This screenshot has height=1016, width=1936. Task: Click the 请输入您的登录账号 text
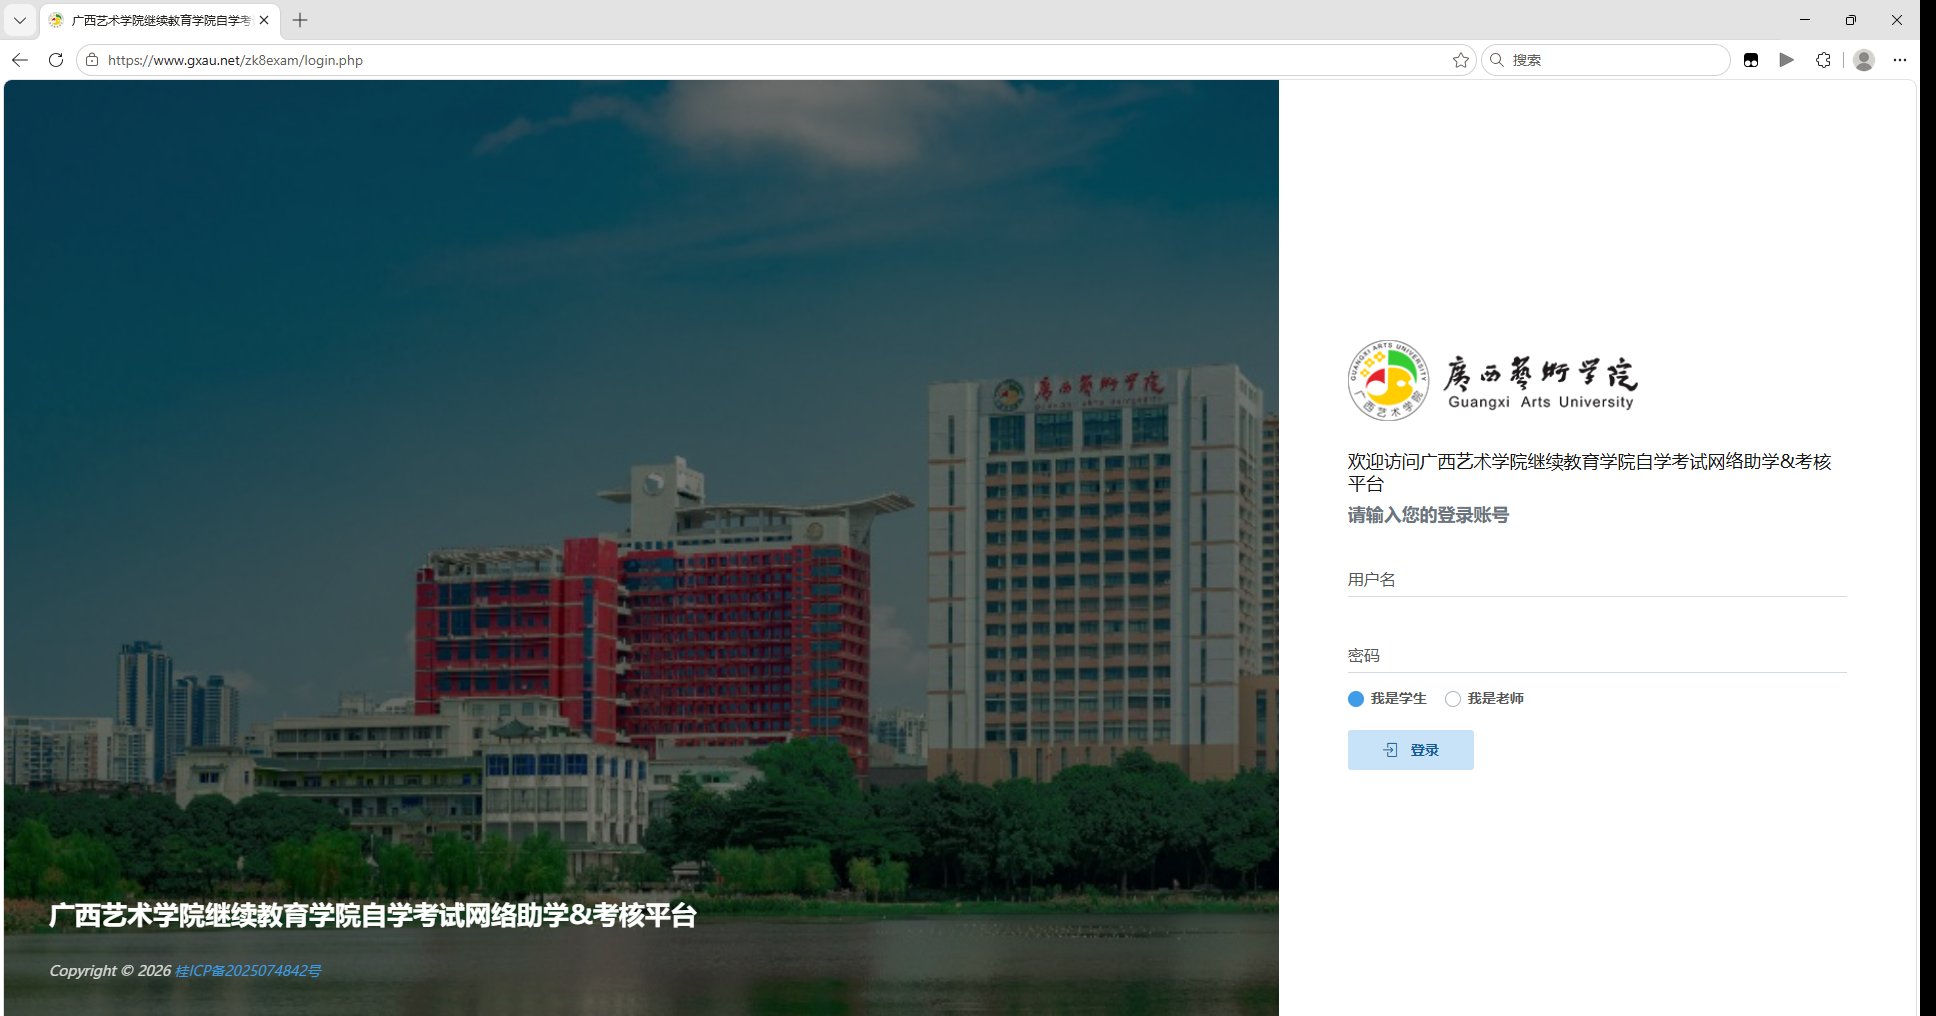coord(1428,515)
